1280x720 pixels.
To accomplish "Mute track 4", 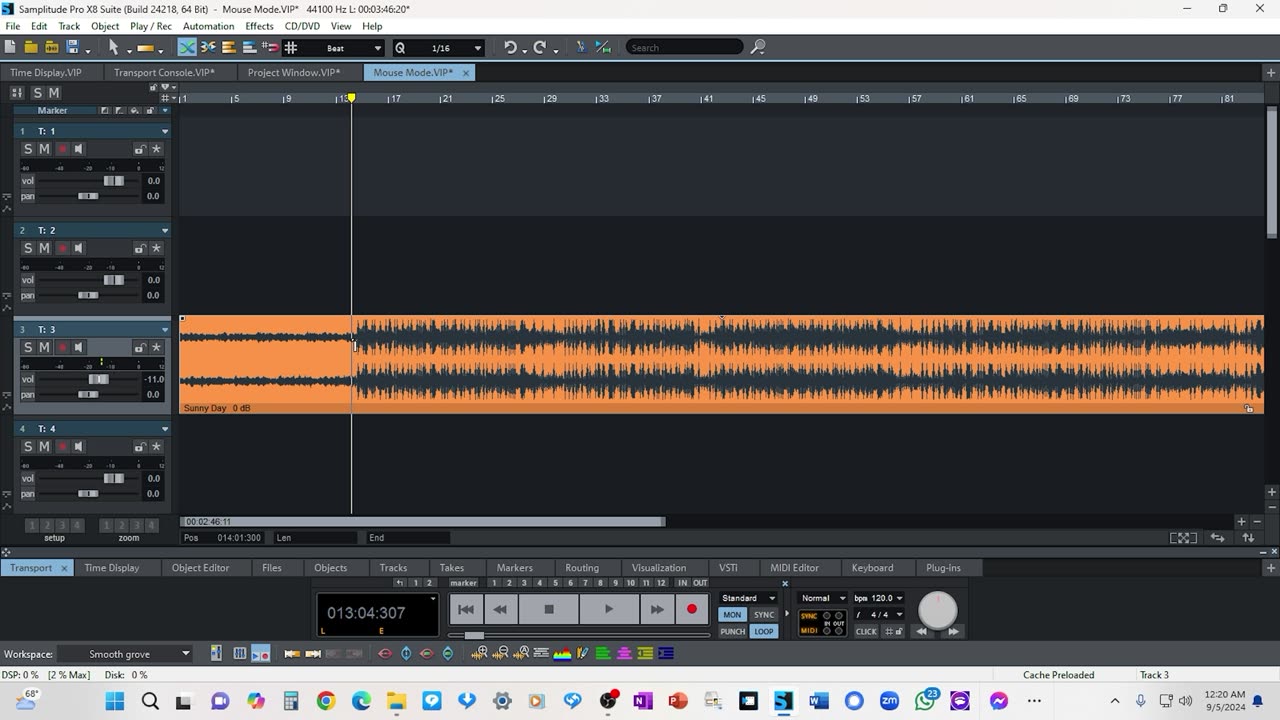I will tap(44, 446).
